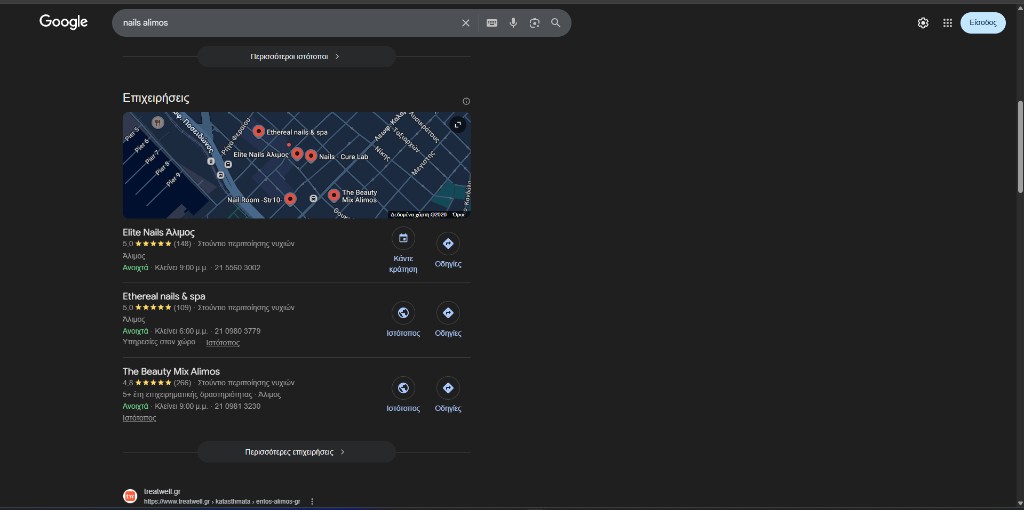Click the Nail Room -Str10- map pin
Screen dimensions: 1024x510
(x=291, y=199)
